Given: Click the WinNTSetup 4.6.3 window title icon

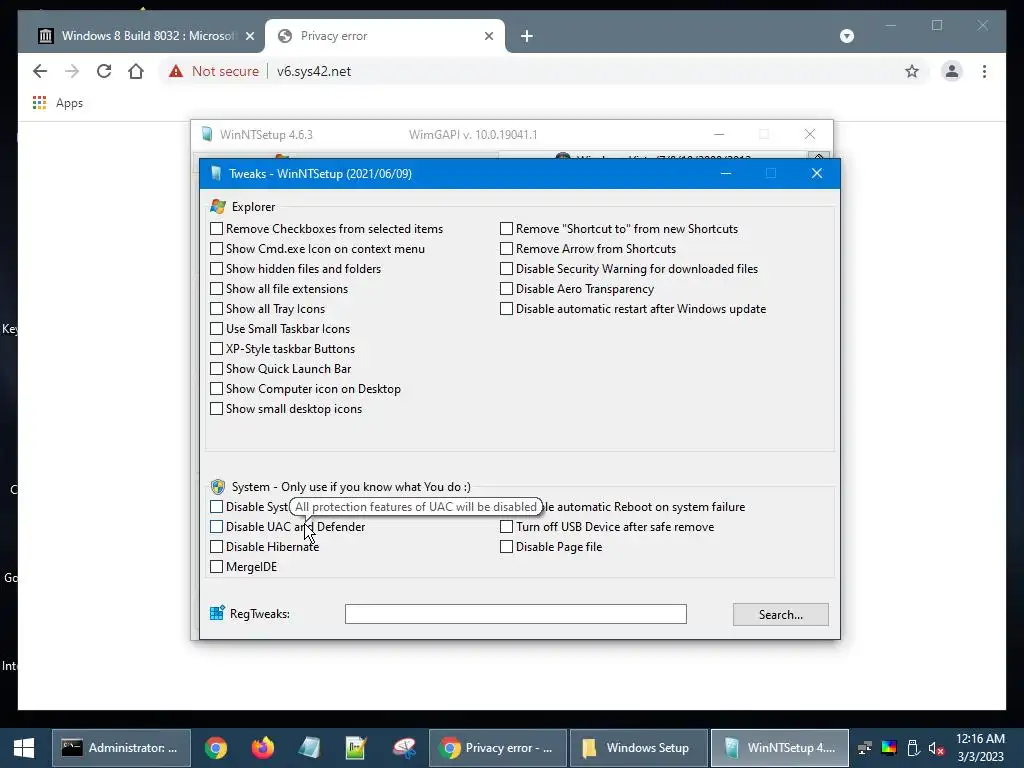Looking at the screenshot, I should click(x=208, y=135).
